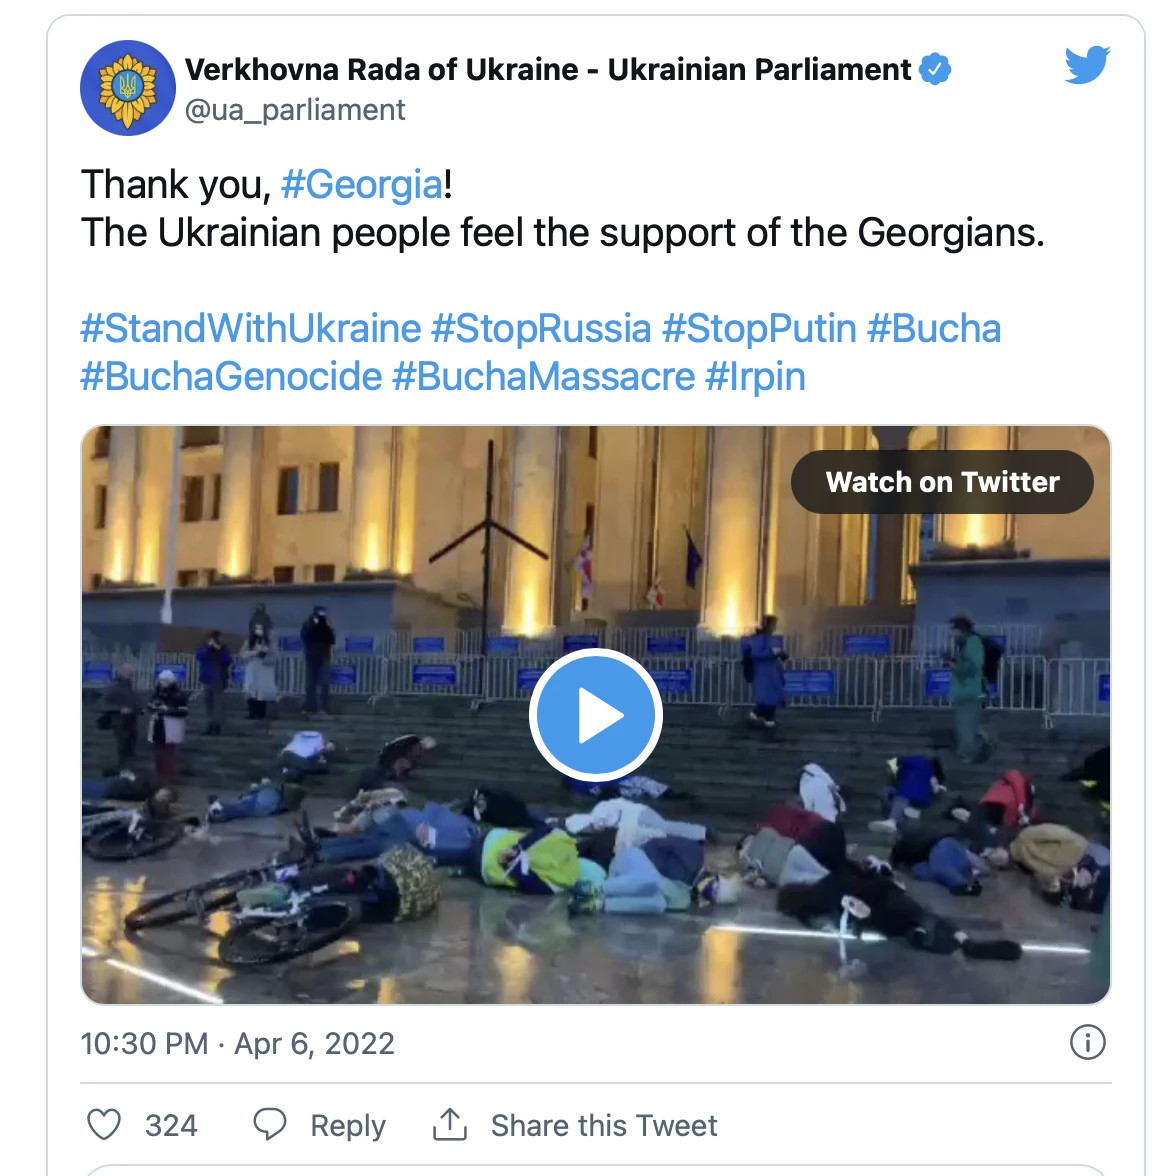
Task: Open the #Georgia hashtag
Action: (362, 184)
